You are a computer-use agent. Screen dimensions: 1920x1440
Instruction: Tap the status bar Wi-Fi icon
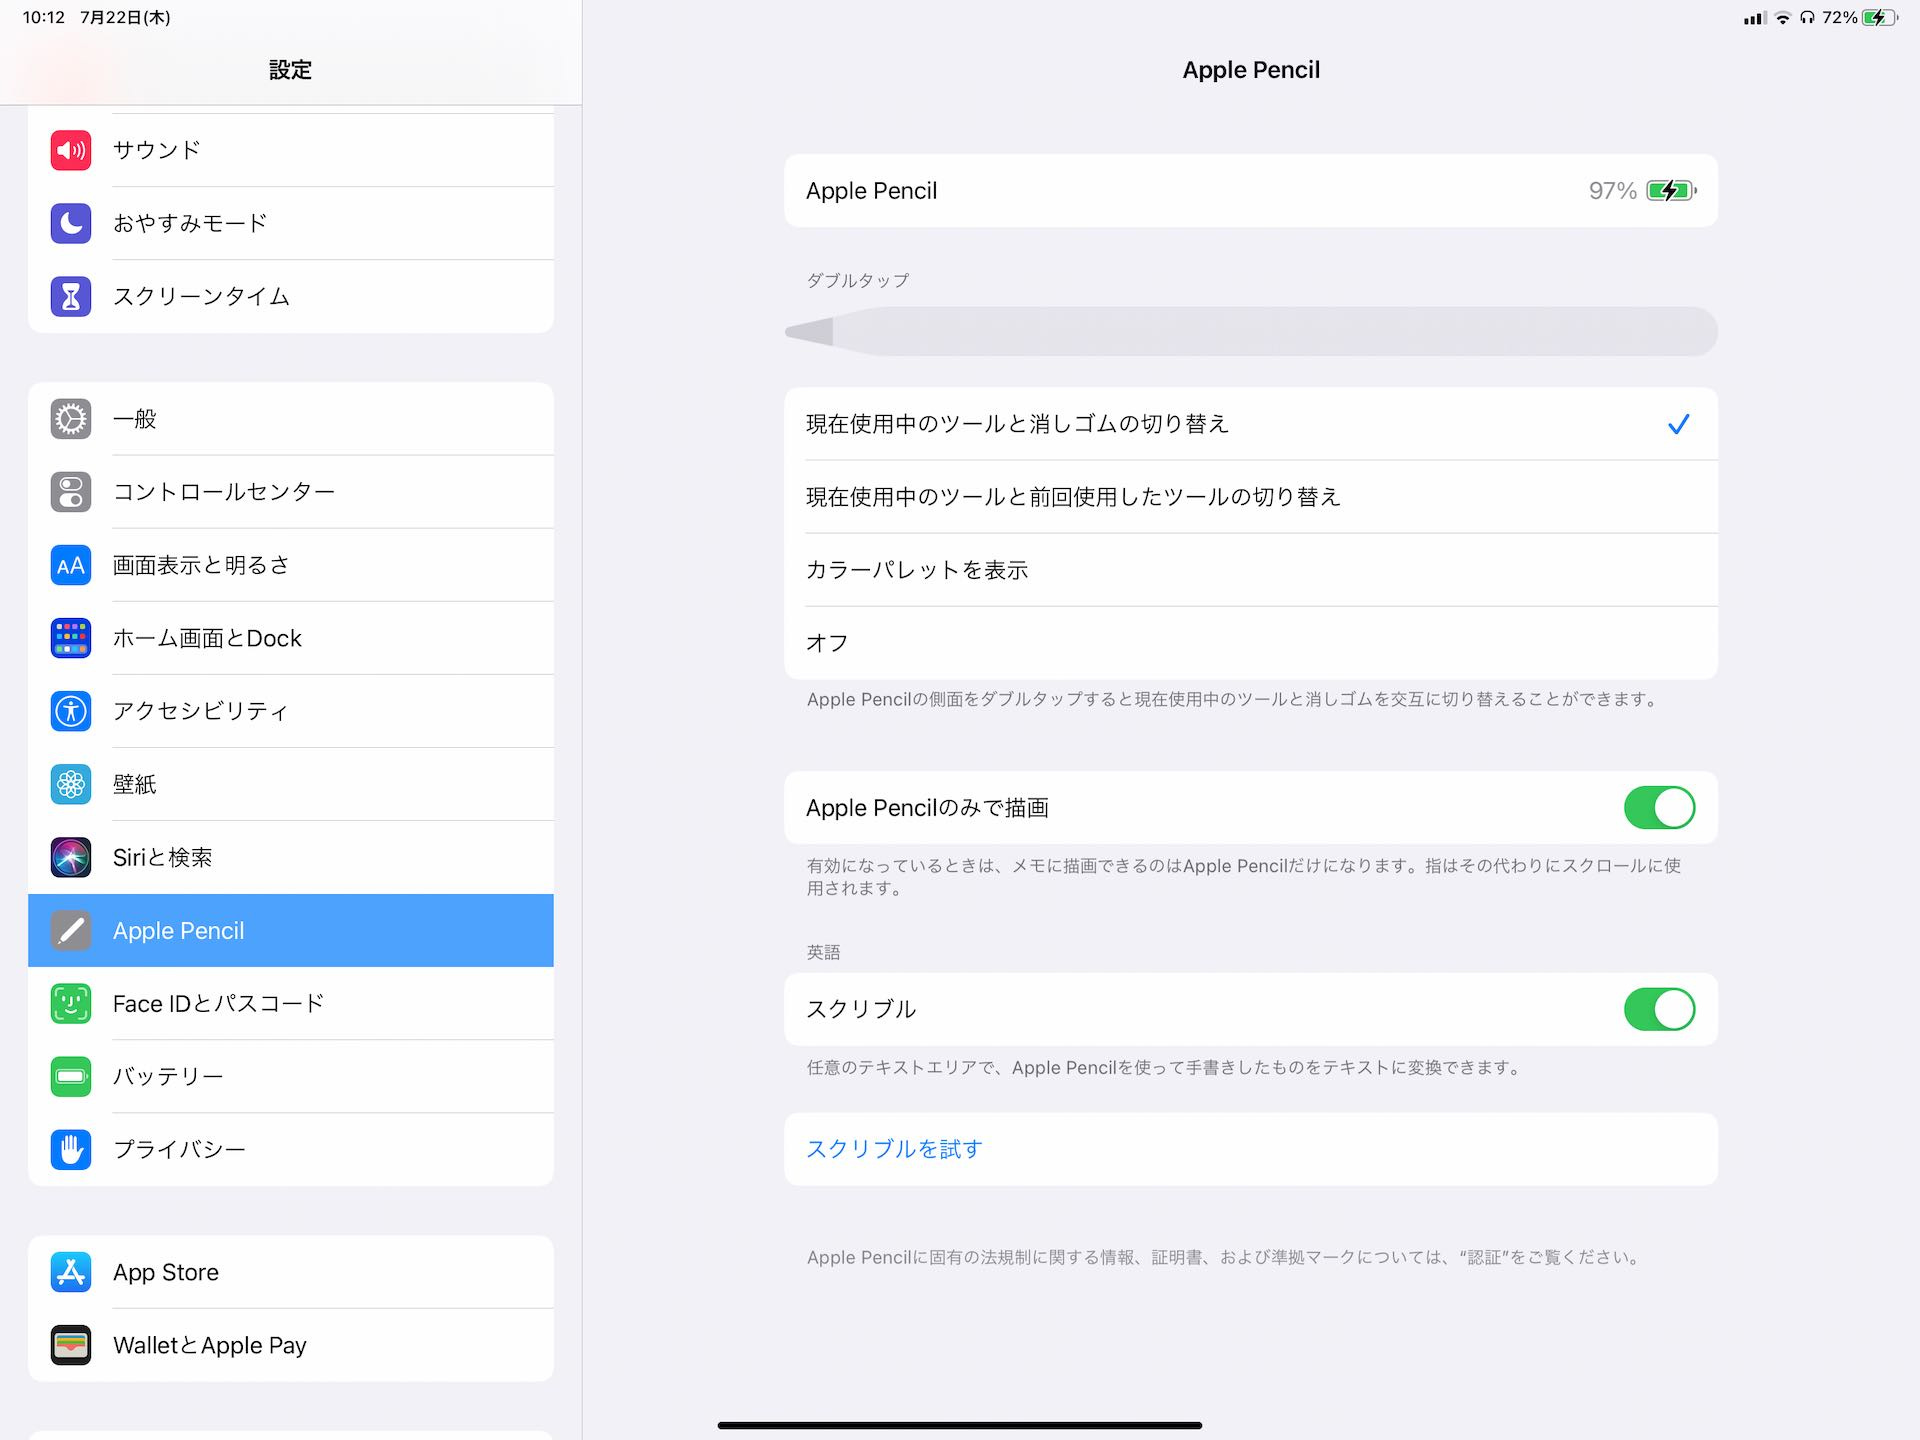1782,18
